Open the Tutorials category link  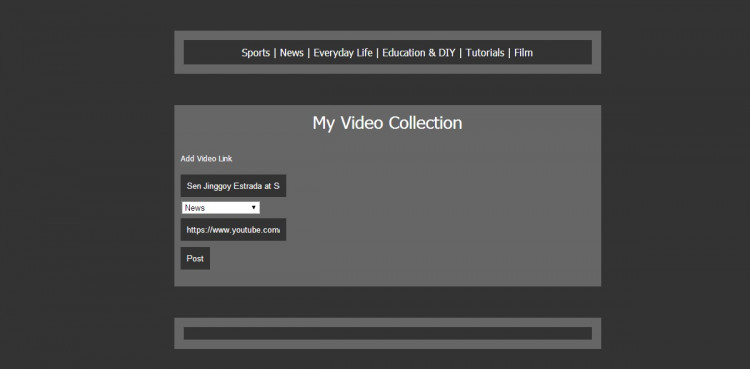click(485, 53)
